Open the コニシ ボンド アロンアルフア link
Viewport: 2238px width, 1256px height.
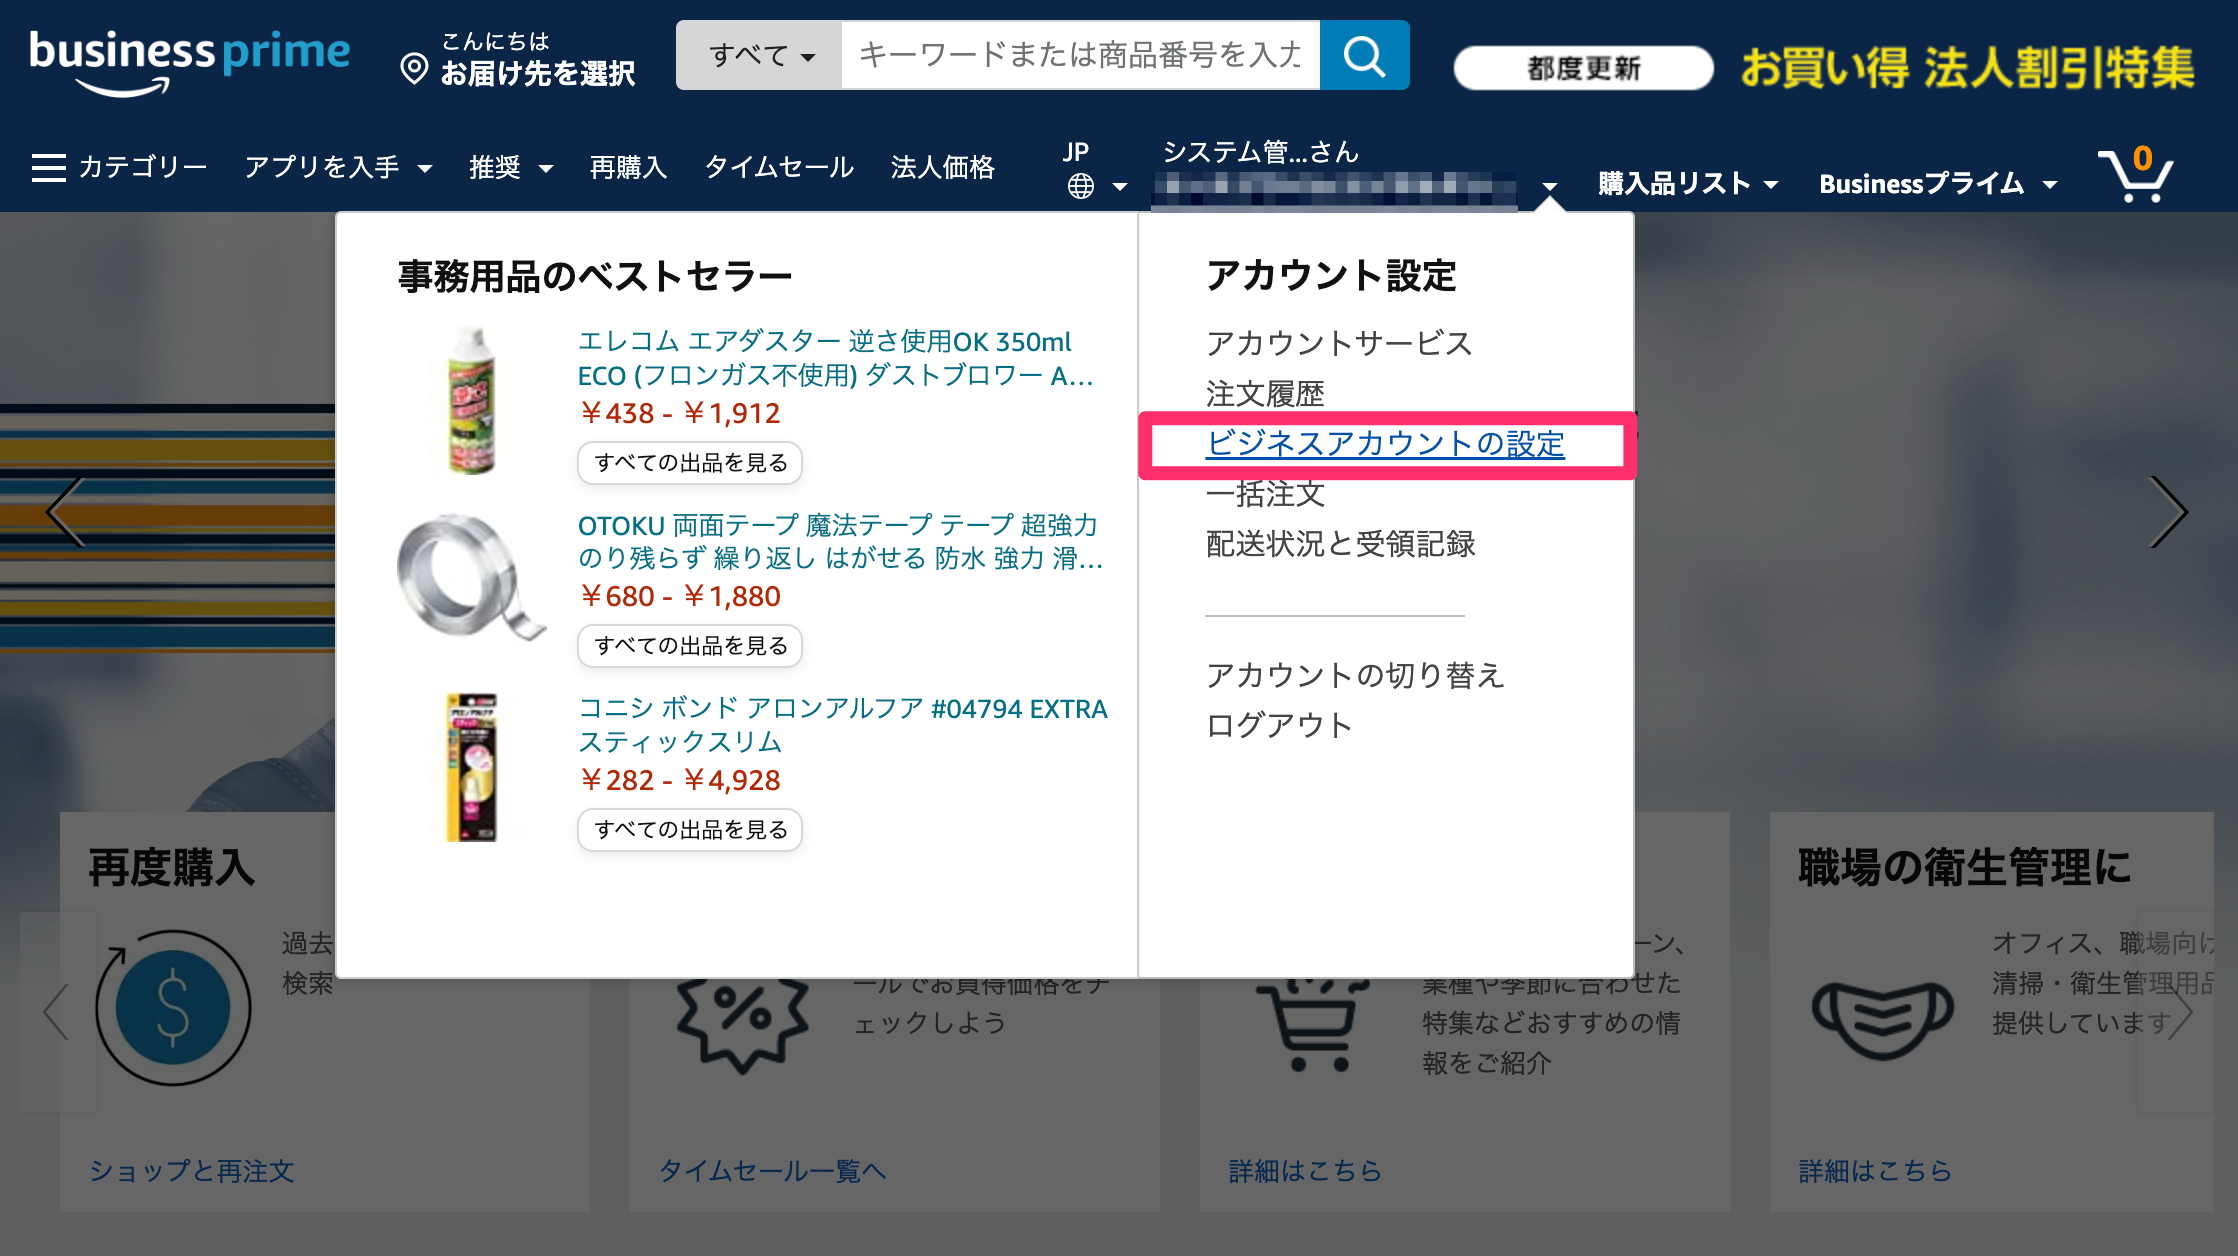point(843,725)
